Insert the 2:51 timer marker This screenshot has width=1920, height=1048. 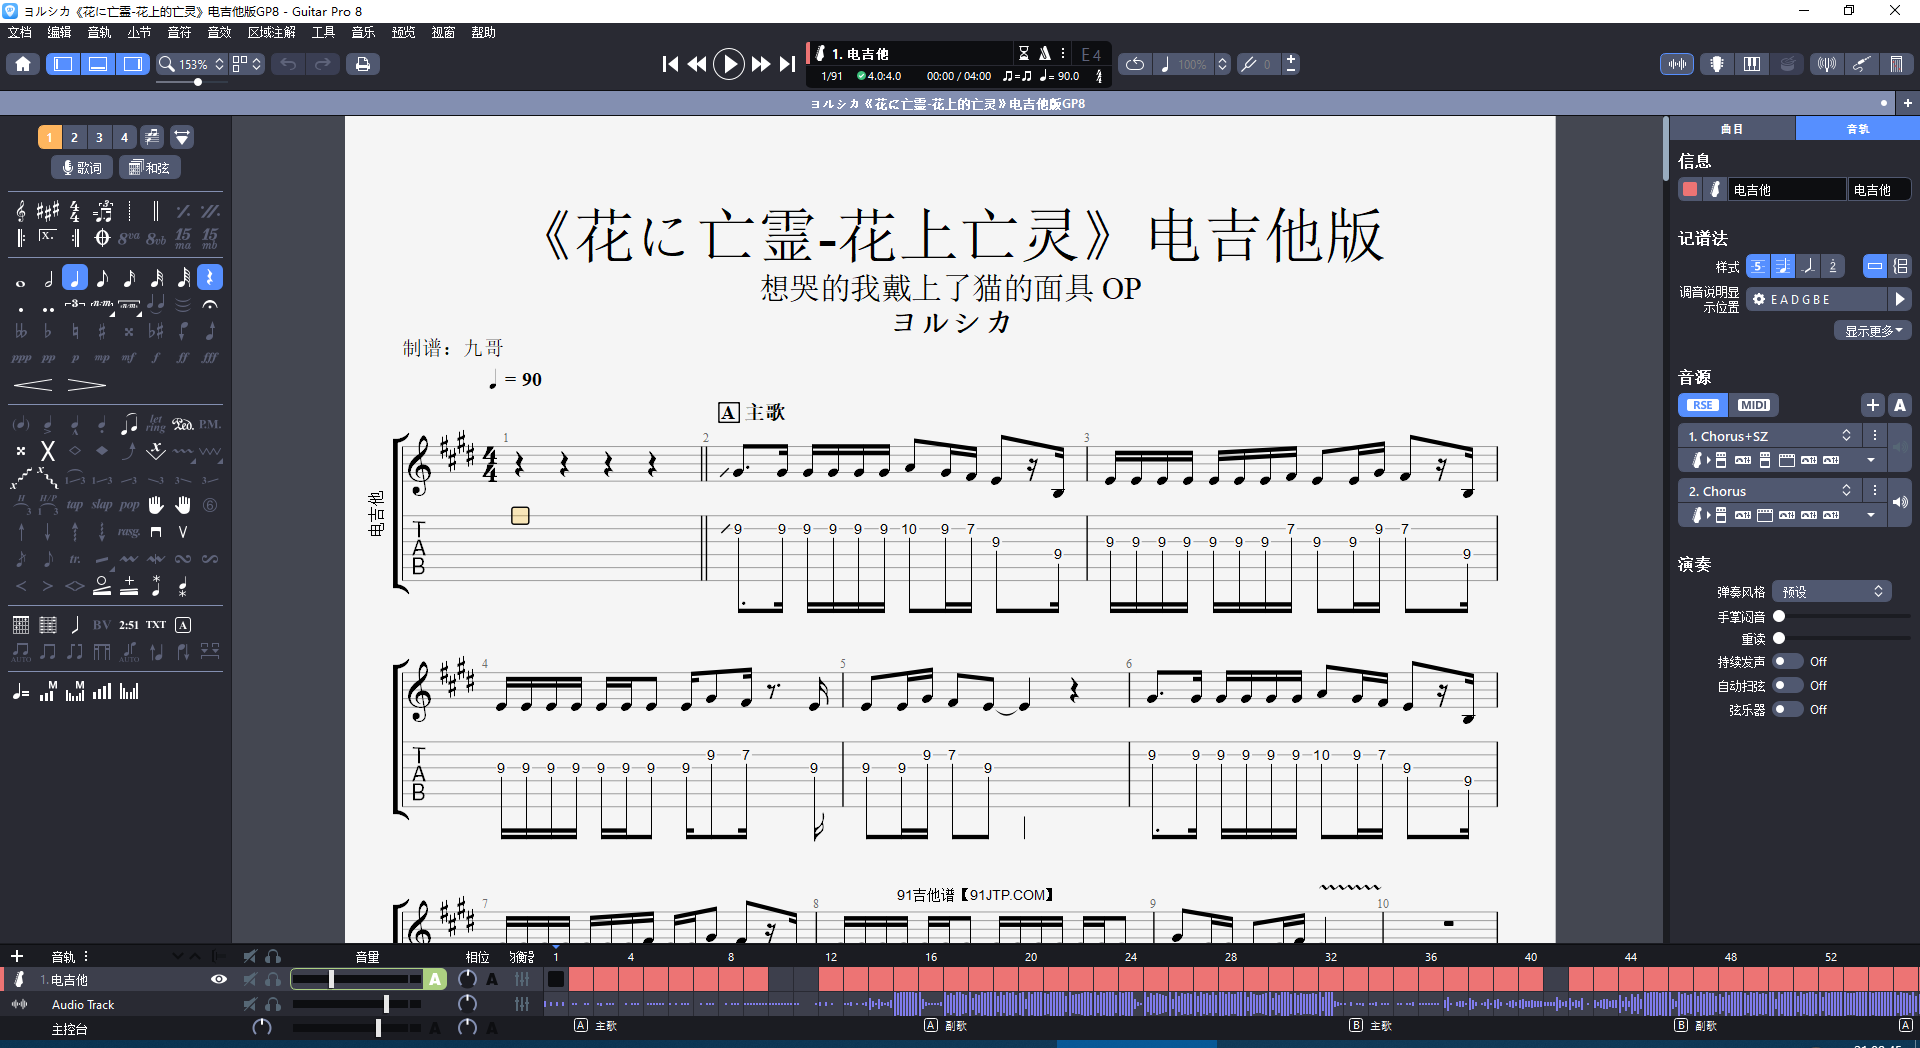point(129,625)
